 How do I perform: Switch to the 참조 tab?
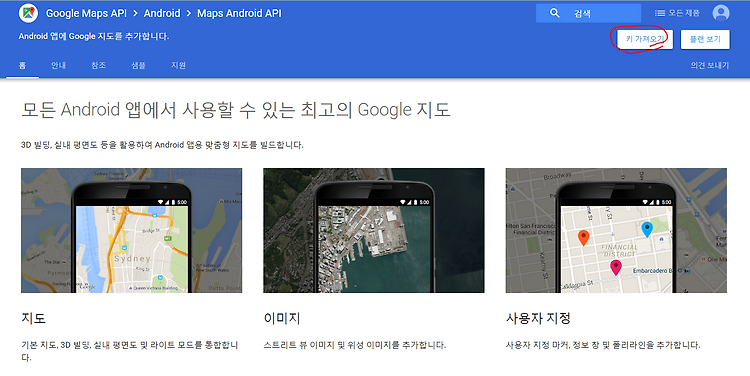coord(99,66)
